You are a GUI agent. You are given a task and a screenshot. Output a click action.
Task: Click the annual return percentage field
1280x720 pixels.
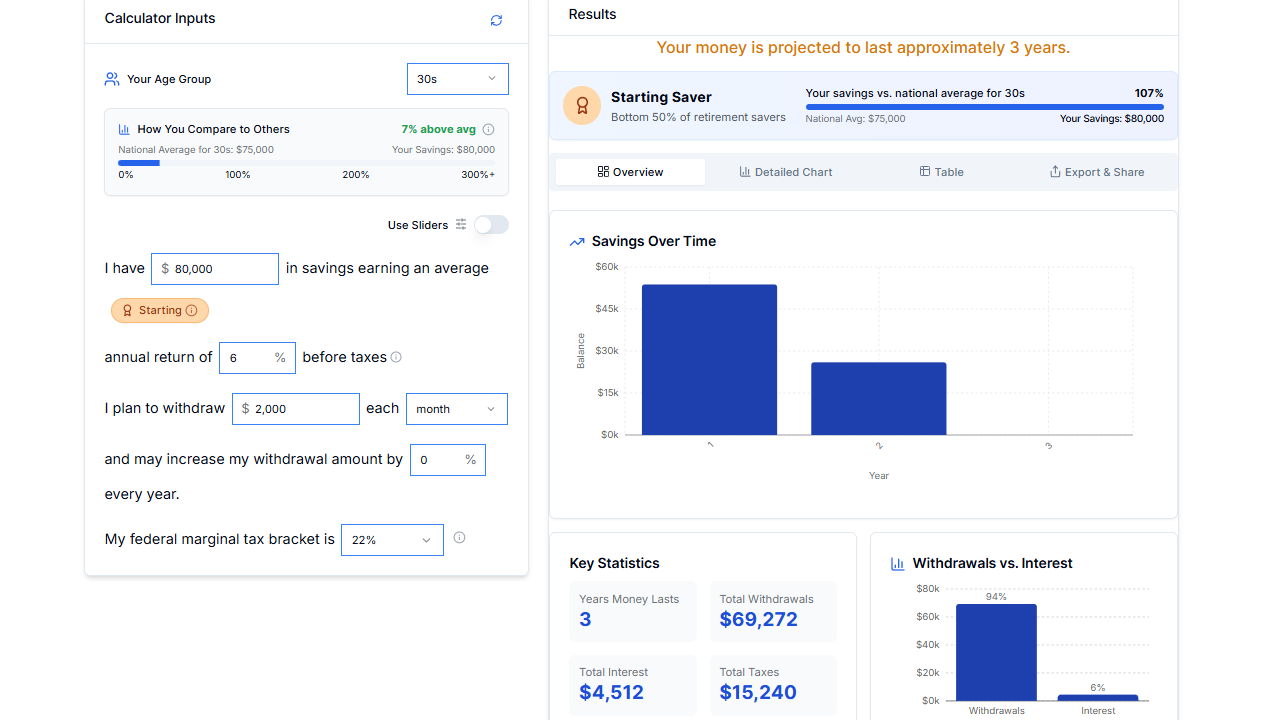click(x=248, y=358)
